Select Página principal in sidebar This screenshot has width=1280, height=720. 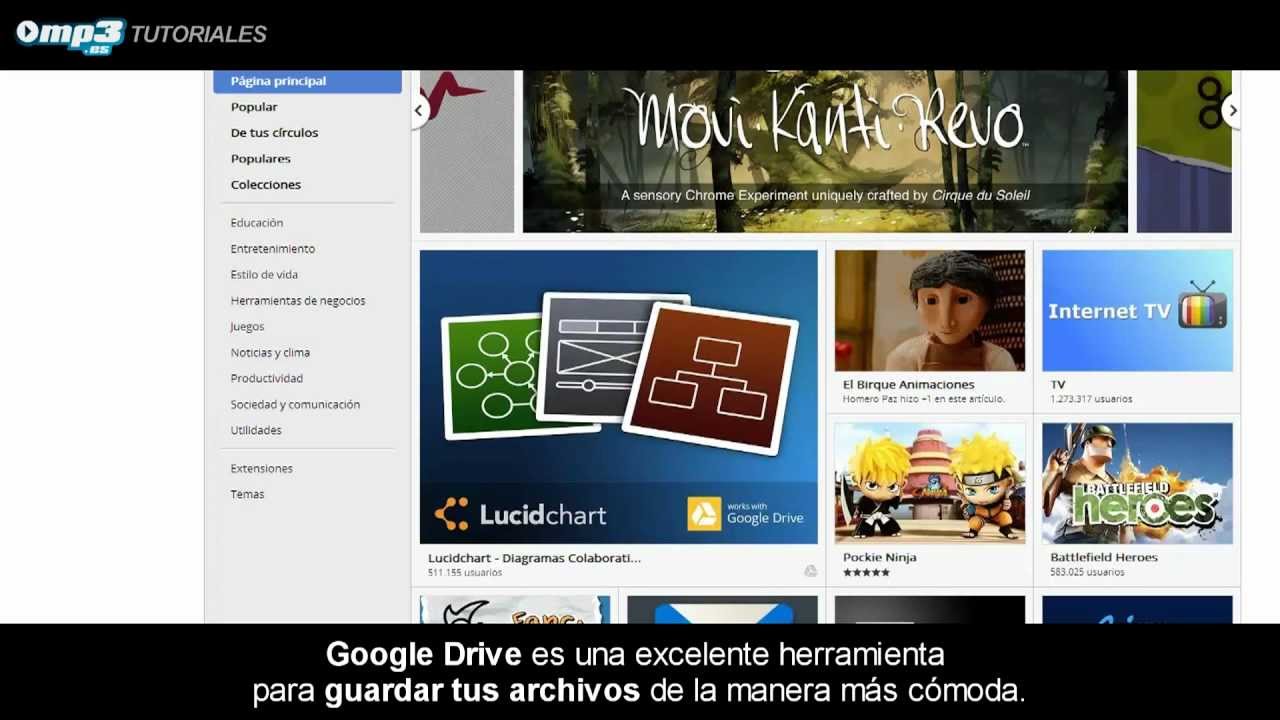click(x=307, y=81)
